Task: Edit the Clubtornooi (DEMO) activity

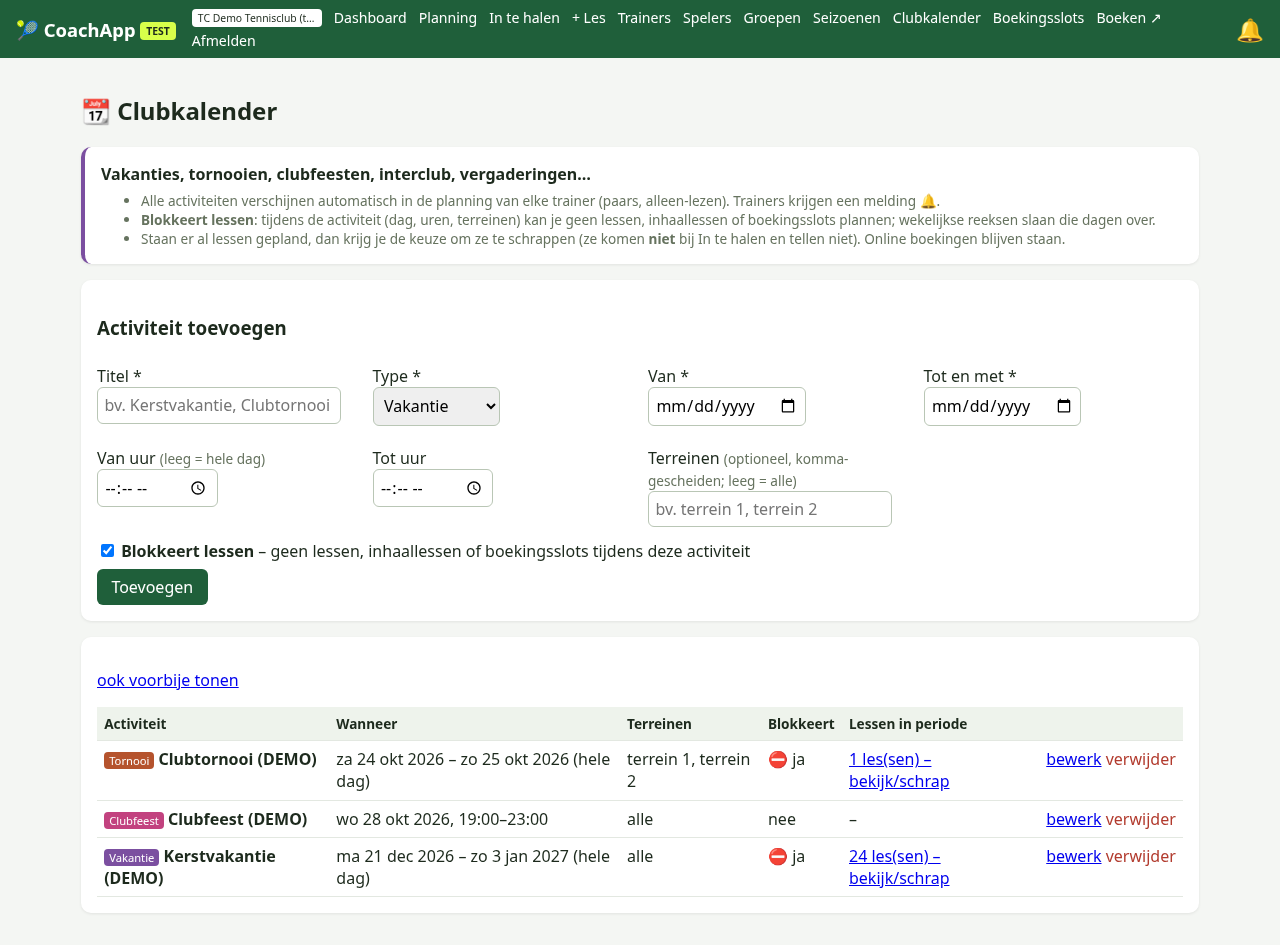Action: point(1074,759)
